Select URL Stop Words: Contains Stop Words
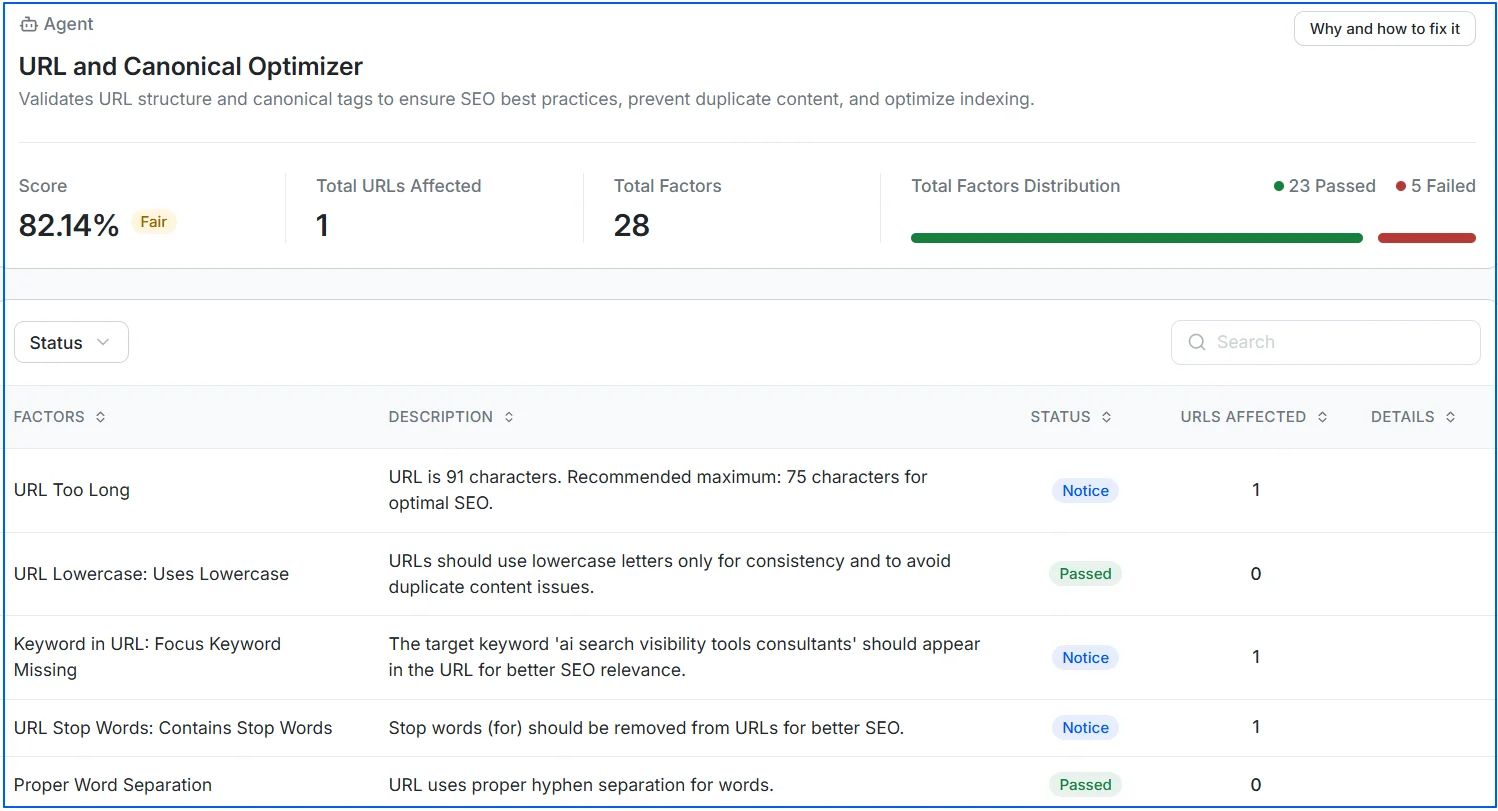 pyautogui.click(x=173, y=728)
